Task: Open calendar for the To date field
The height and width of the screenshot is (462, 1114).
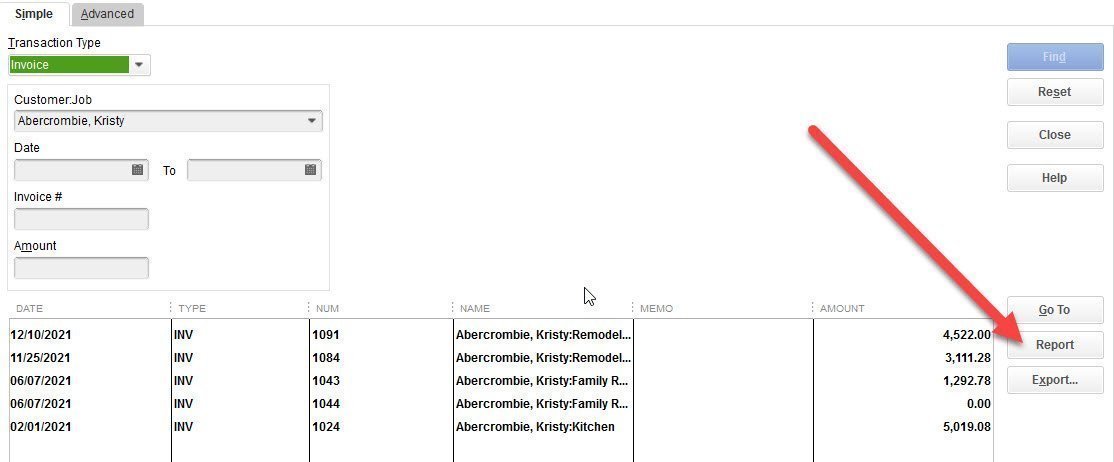Action: point(310,170)
